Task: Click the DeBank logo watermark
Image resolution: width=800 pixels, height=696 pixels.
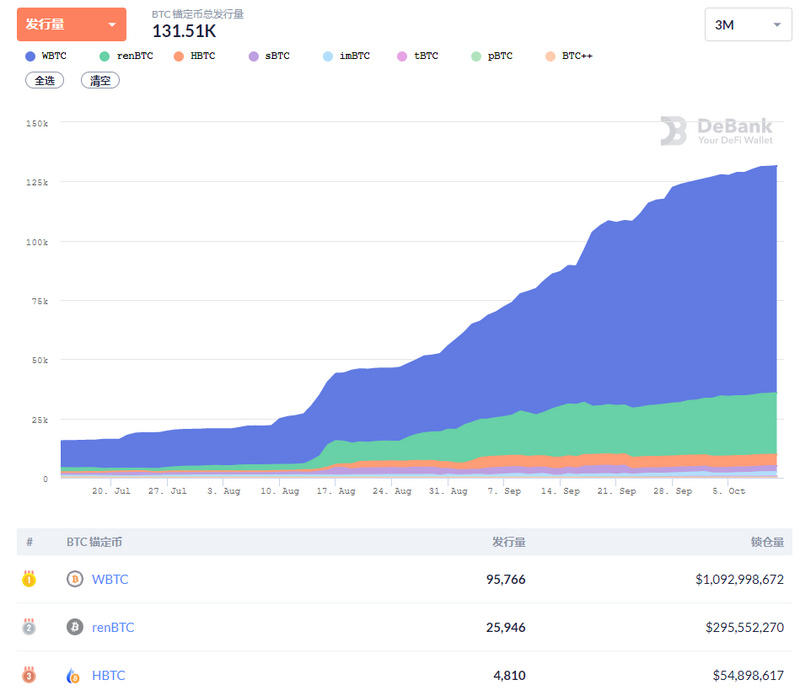Action: 718,130
